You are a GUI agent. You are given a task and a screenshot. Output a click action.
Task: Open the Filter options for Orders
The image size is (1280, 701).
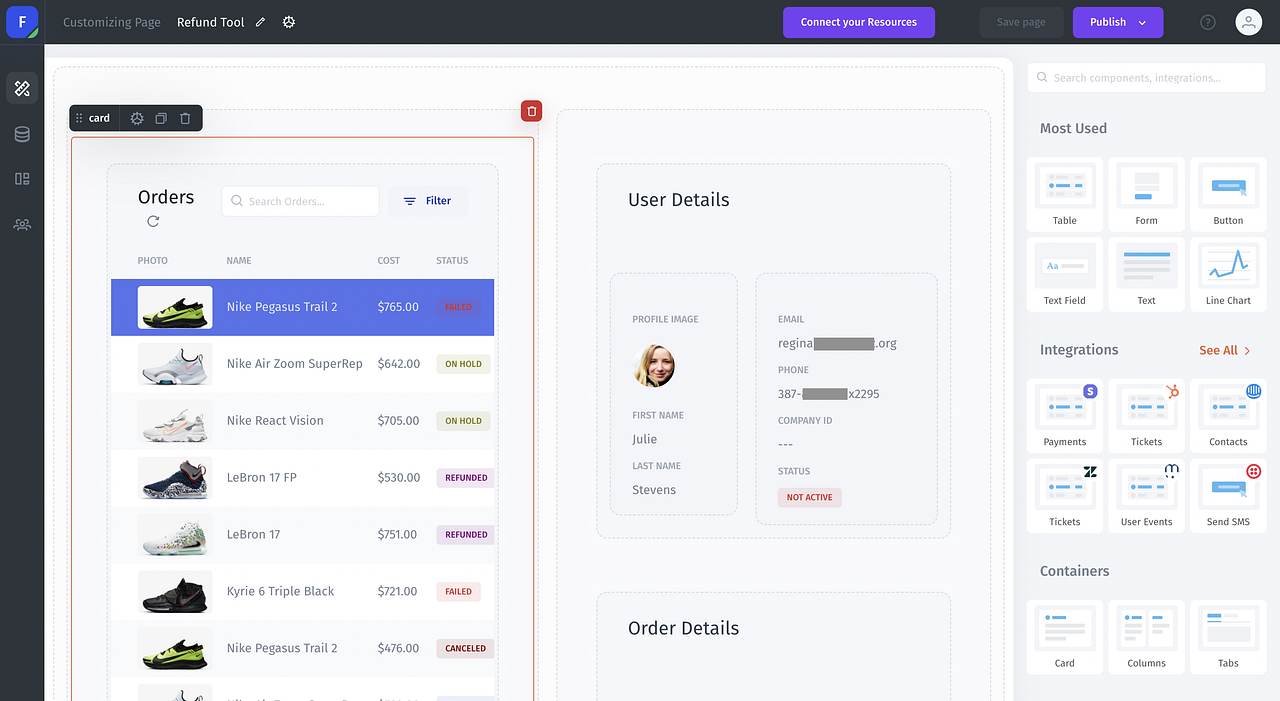(428, 200)
